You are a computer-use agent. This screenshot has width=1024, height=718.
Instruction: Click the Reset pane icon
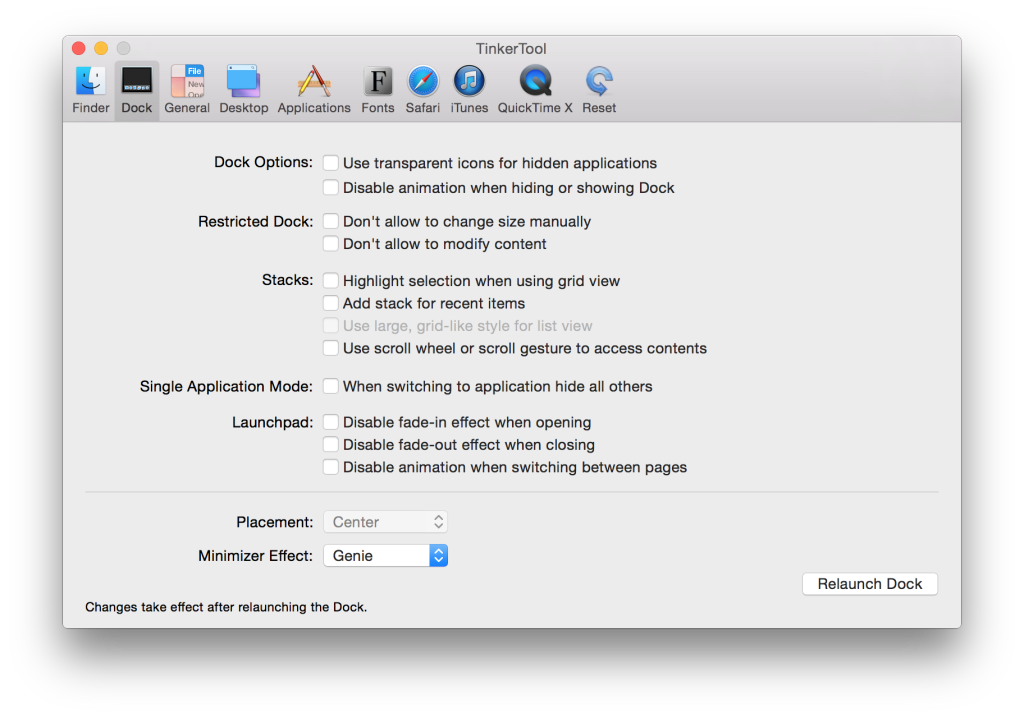[599, 82]
